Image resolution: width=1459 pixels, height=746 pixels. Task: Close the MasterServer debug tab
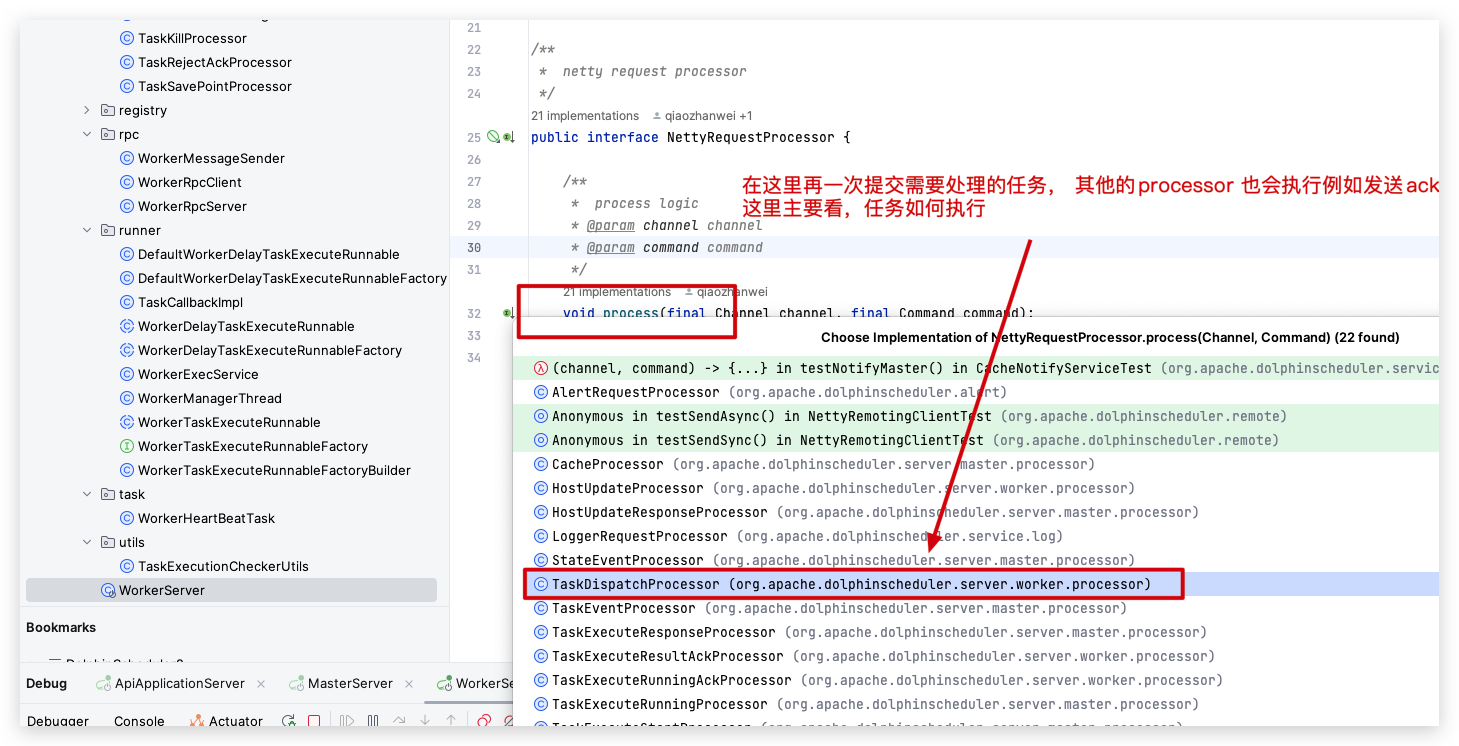[410, 684]
